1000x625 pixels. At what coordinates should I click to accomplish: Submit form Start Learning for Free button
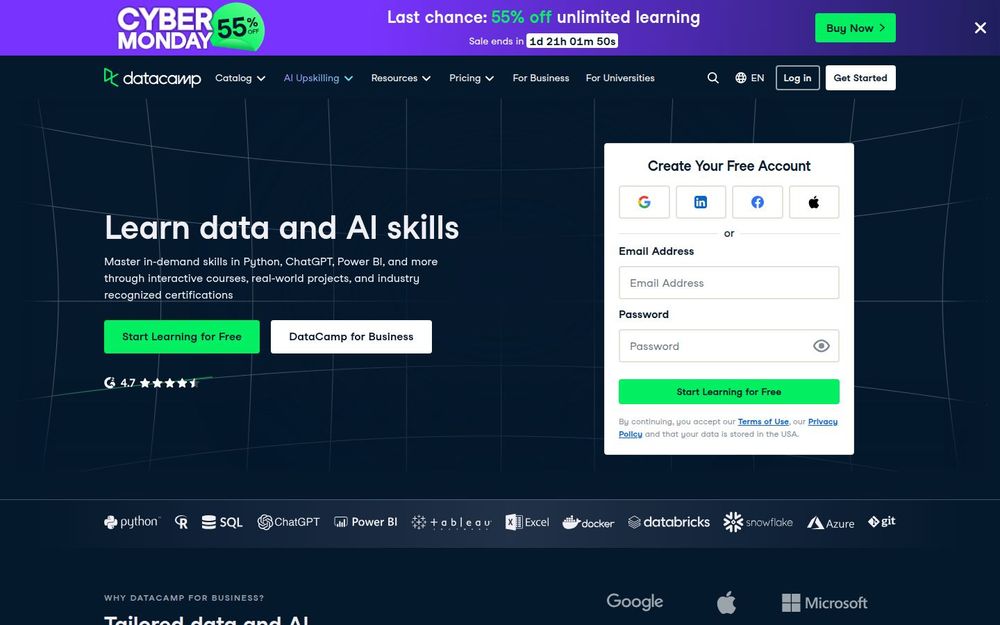click(x=729, y=392)
